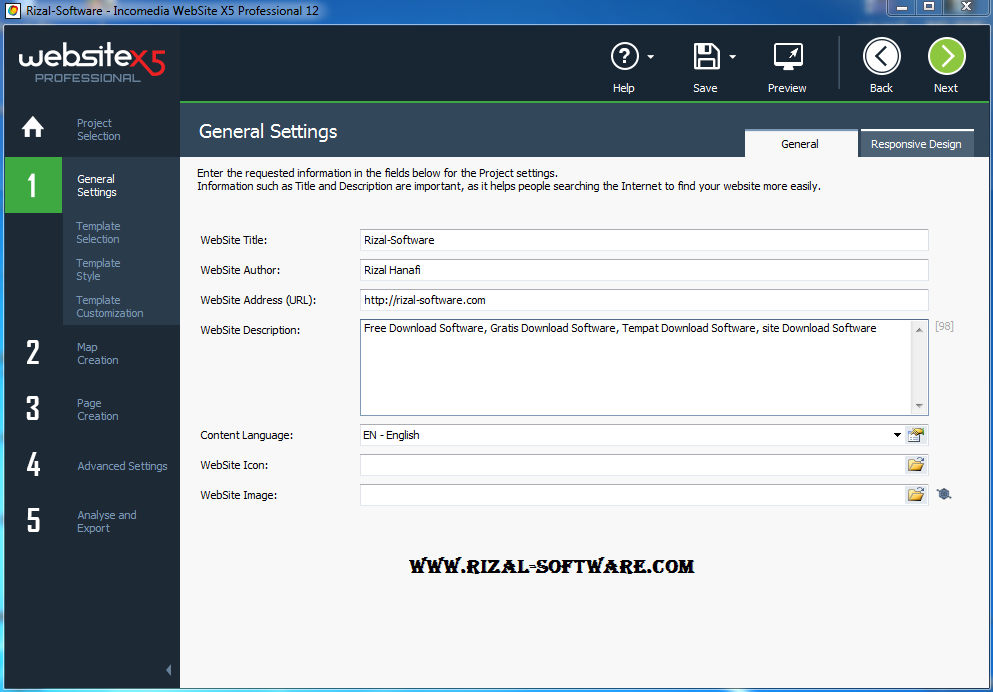The width and height of the screenshot is (993, 692).
Task: Expand the Save options arrow
Action: click(x=733, y=57)
